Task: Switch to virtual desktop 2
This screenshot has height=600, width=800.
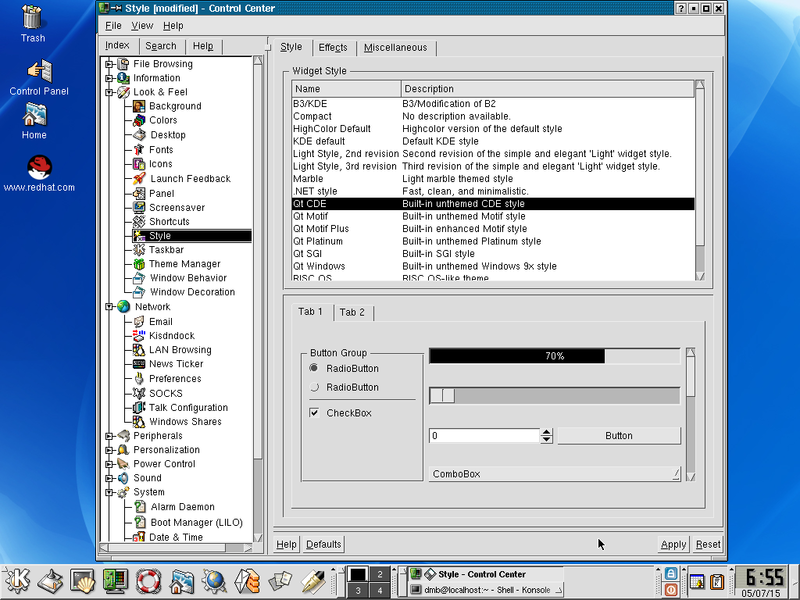Action: click(x=380, y=574)
